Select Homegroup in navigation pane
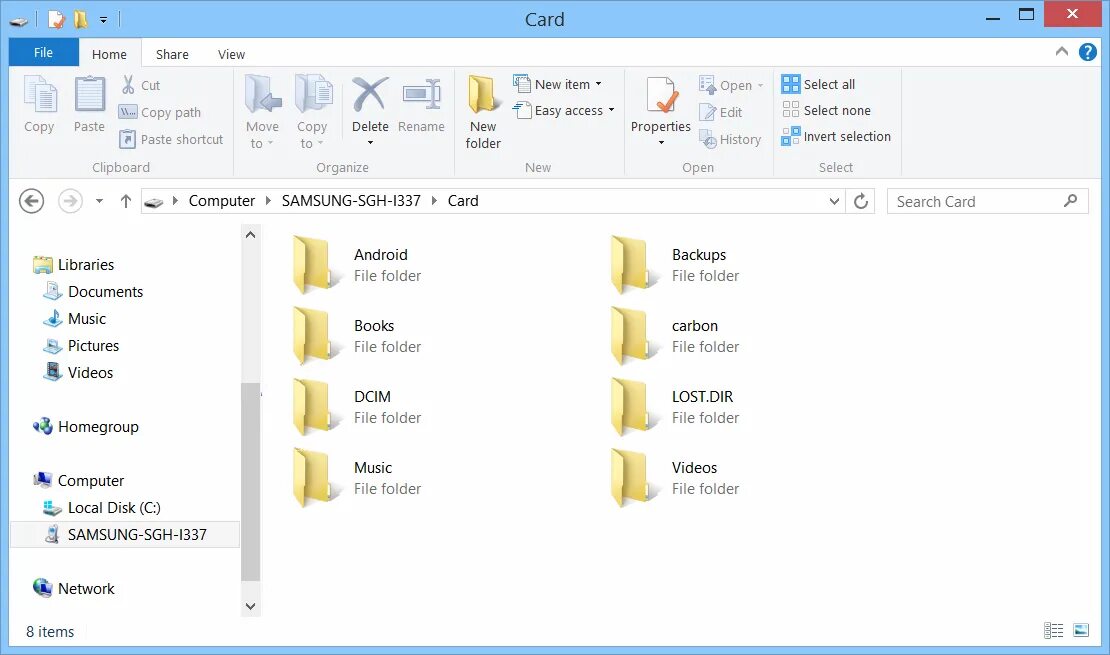1110x655 pixels. [86, 426]
